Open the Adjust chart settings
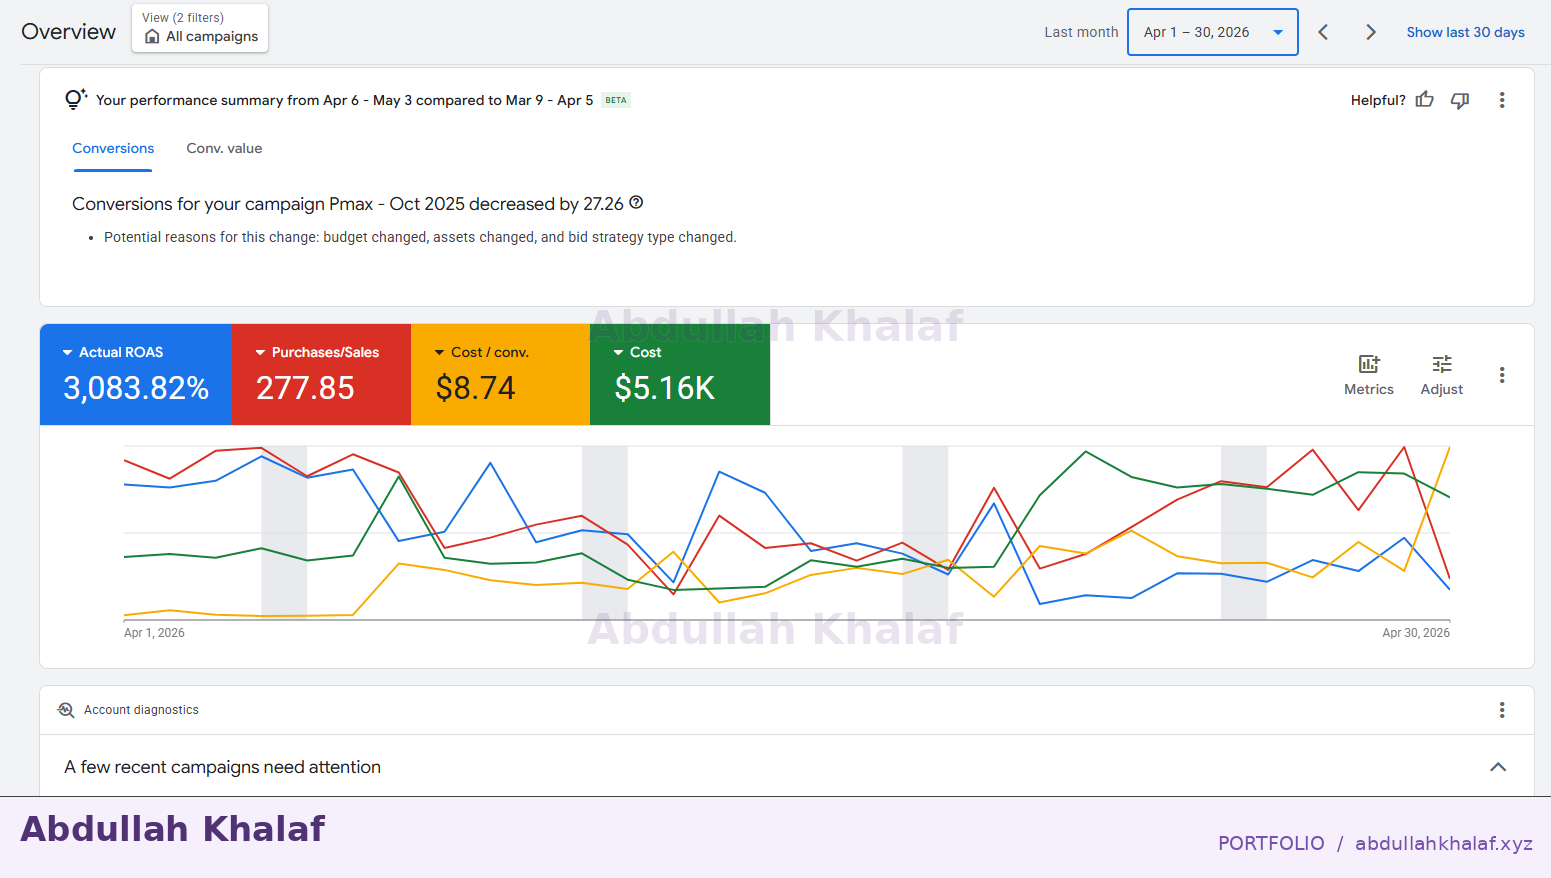Viewport: 1551px width, 878px height. (1442, 375)
